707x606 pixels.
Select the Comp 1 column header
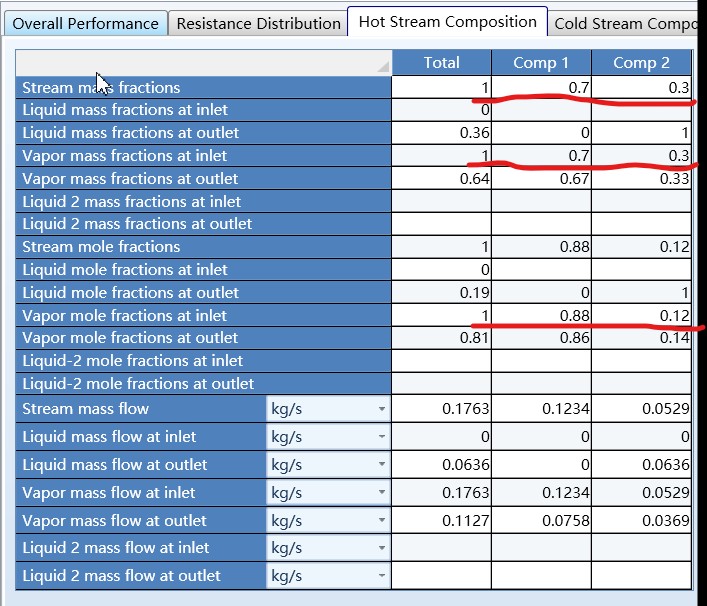(x=541, y=62)
